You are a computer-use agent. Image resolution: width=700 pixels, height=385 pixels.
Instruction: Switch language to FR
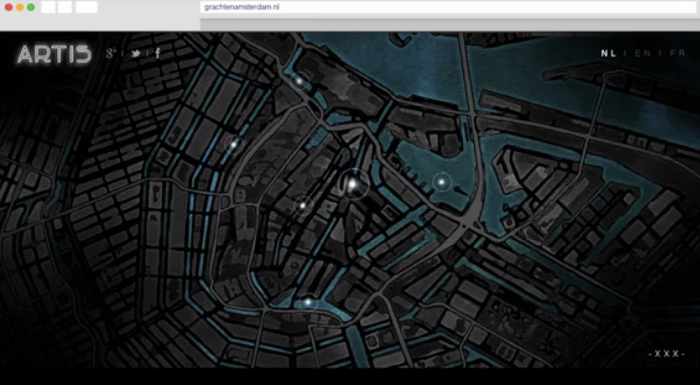pos(677,53)
